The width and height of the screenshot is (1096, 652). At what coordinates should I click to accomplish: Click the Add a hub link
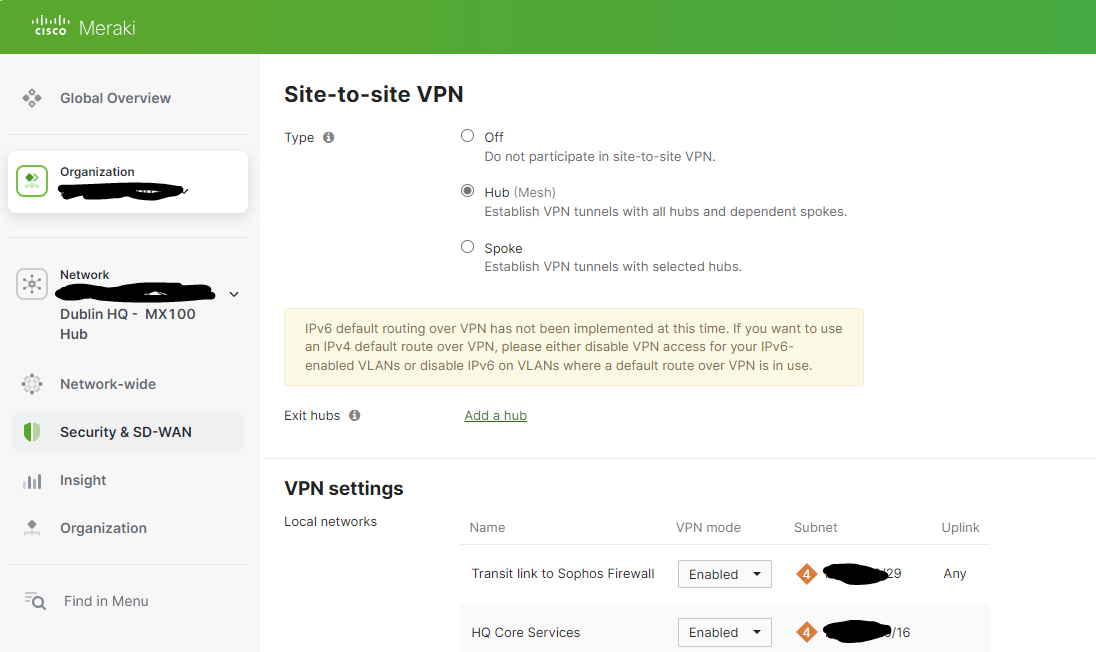tap(495, 415)
